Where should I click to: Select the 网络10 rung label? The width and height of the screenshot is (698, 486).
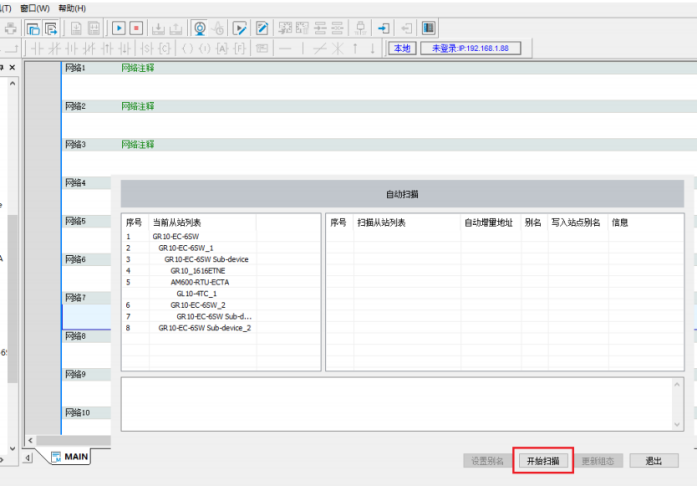tap(77, 413)
